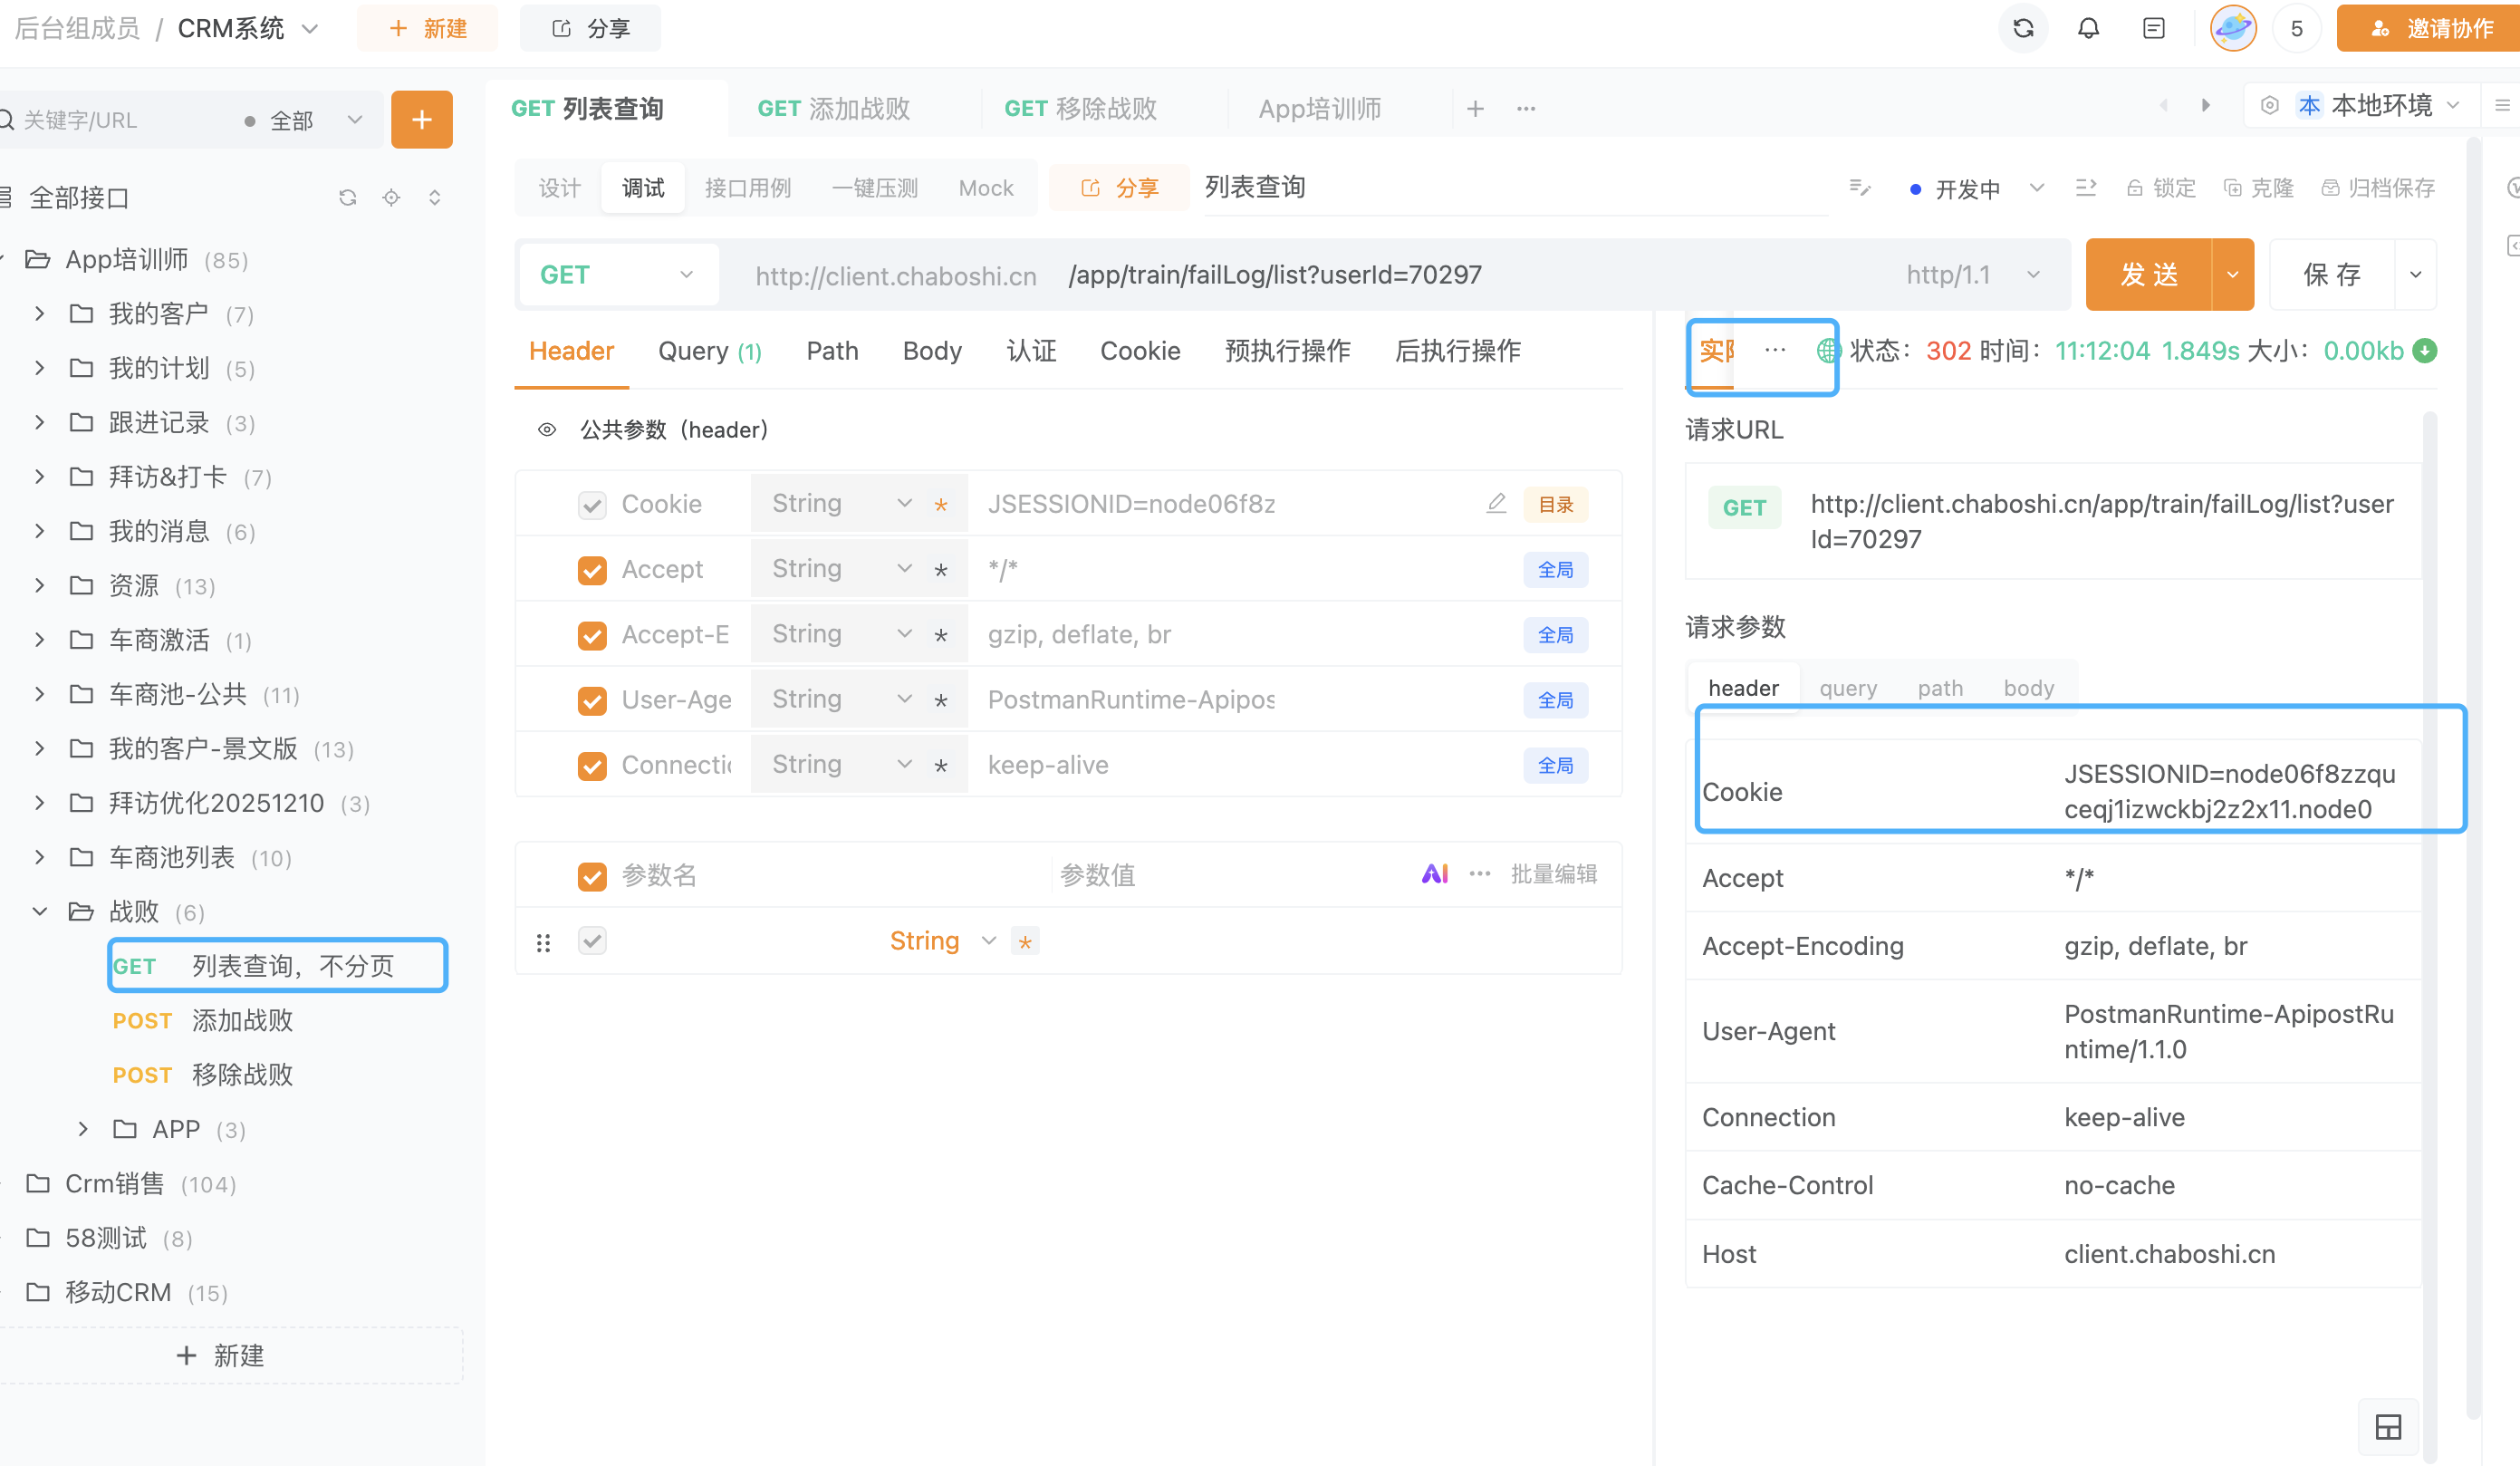Viewport: 2520px width, 1466px height.
Task: Expand the 我的客户 folder
Action: (40, 314)
